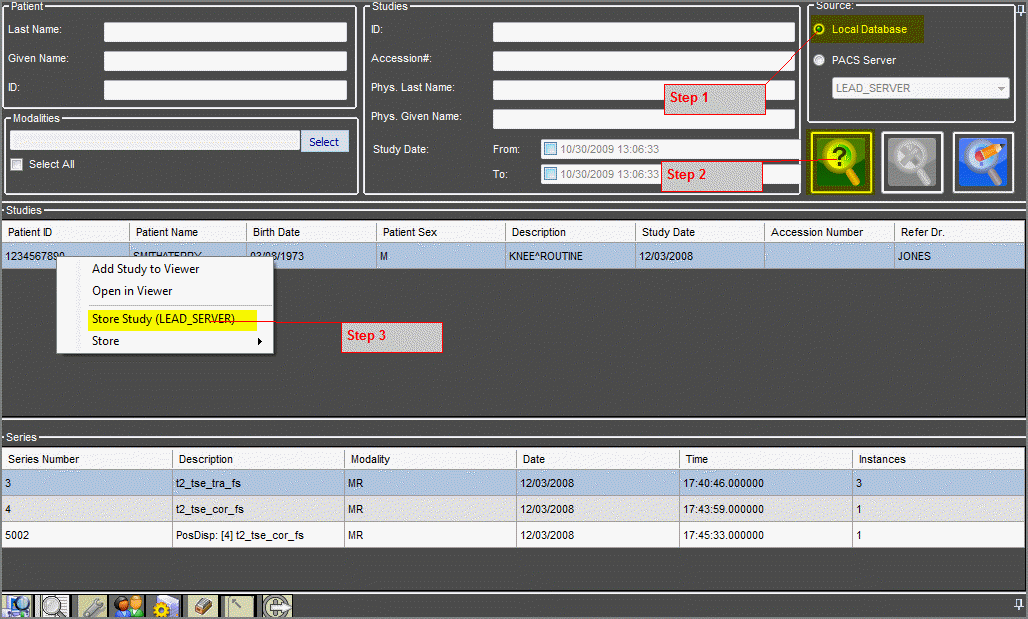Click the patient Last Name input field

[x=225, y=32]
